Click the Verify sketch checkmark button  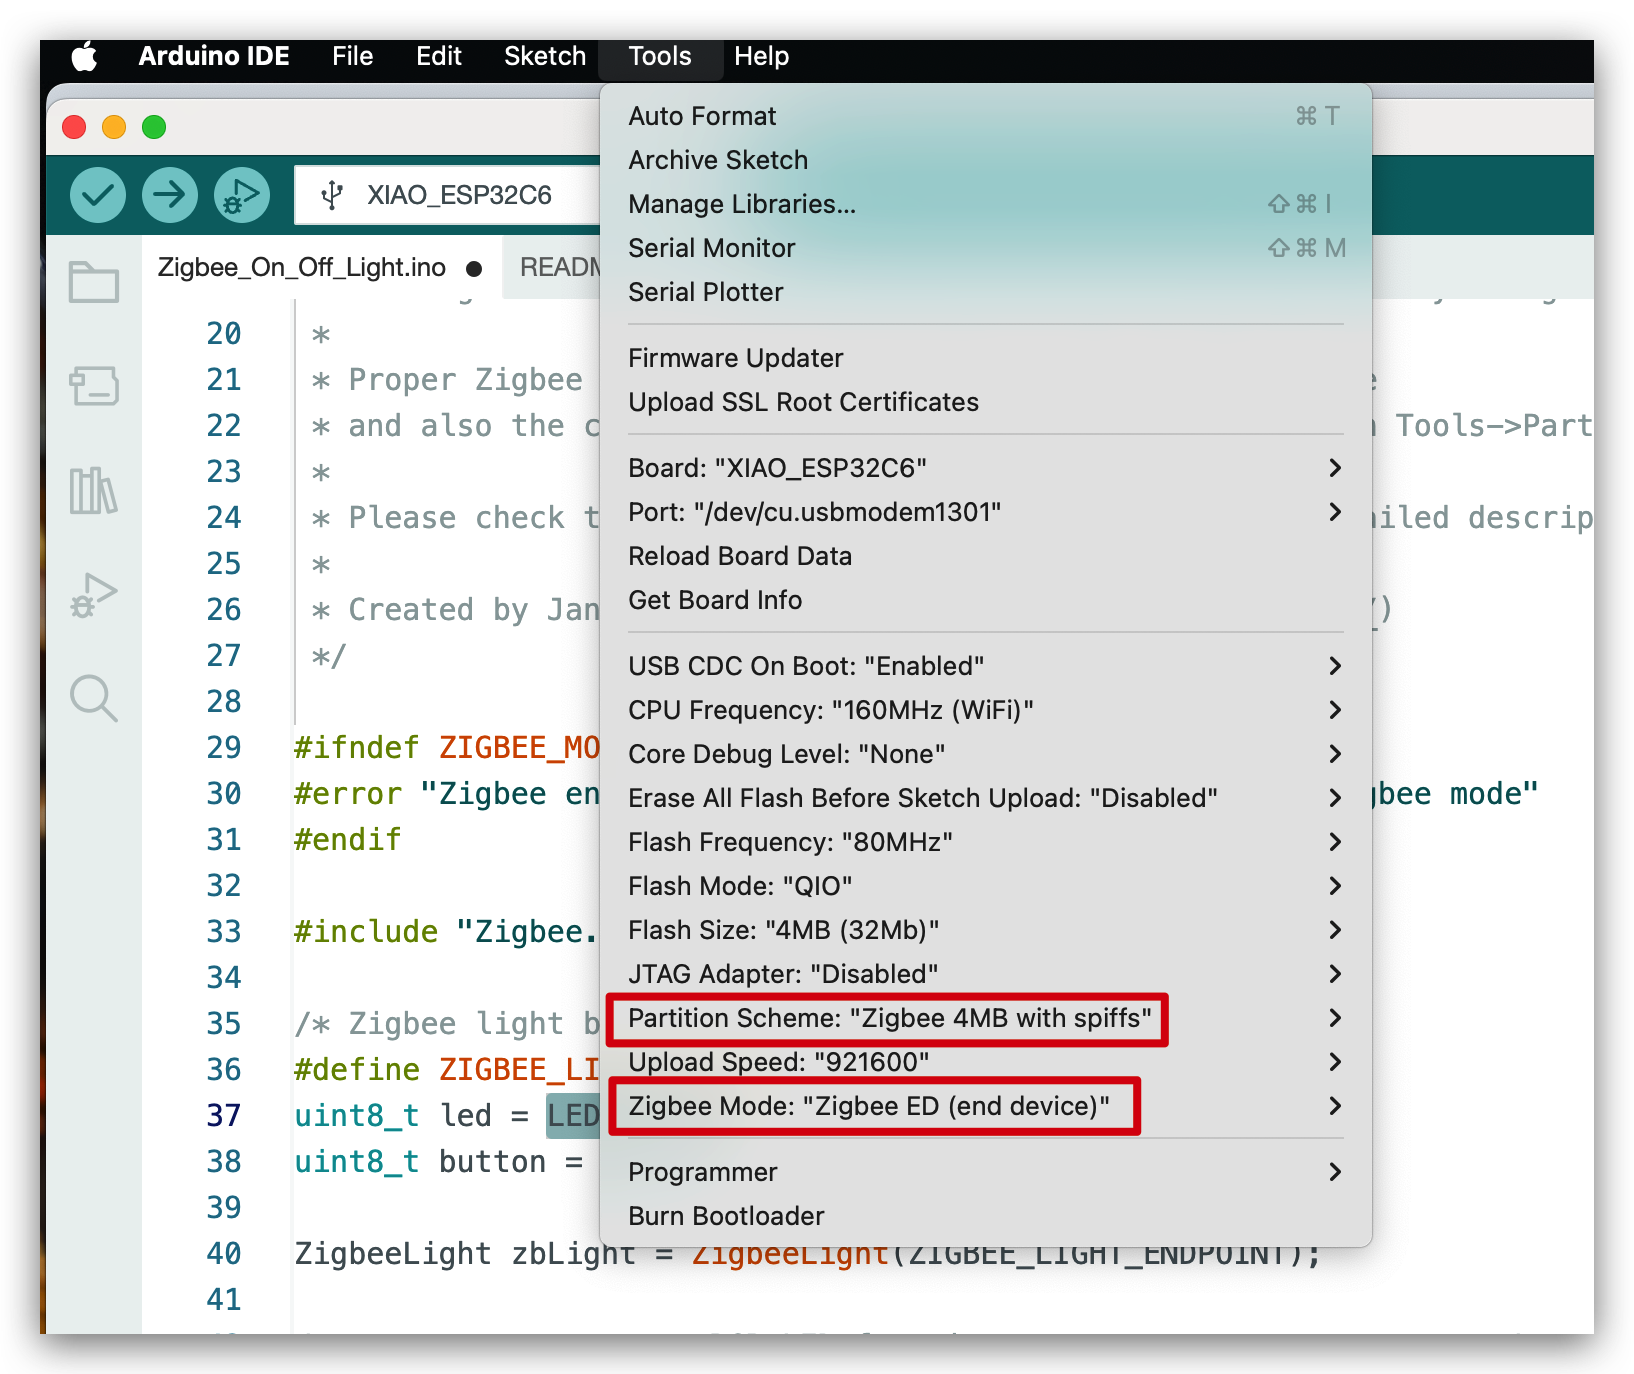98,195
